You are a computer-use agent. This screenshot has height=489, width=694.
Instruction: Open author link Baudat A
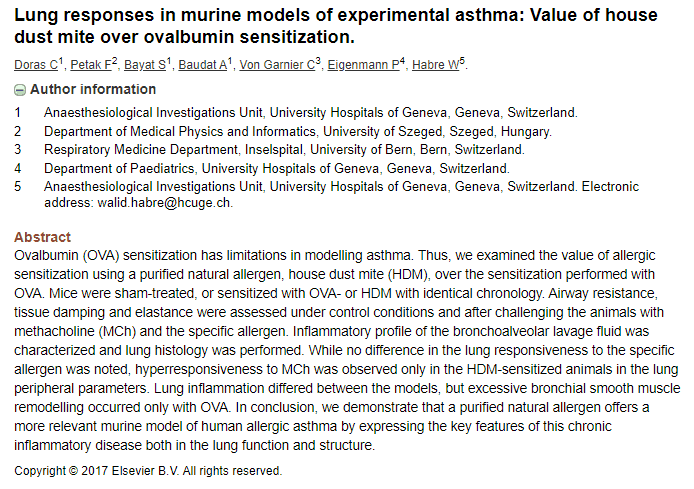203,65
